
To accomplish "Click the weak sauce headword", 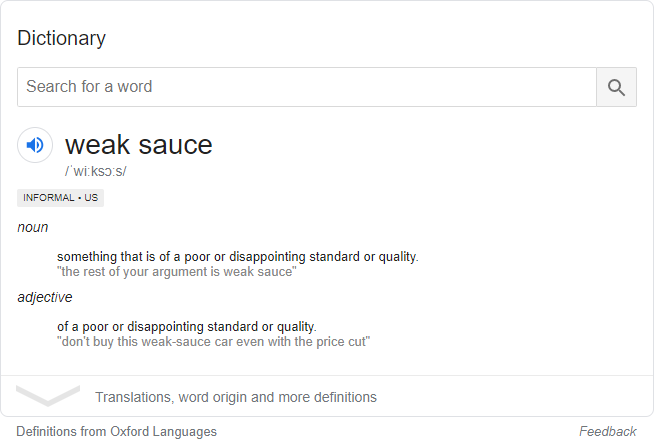I will coord(139,145).
